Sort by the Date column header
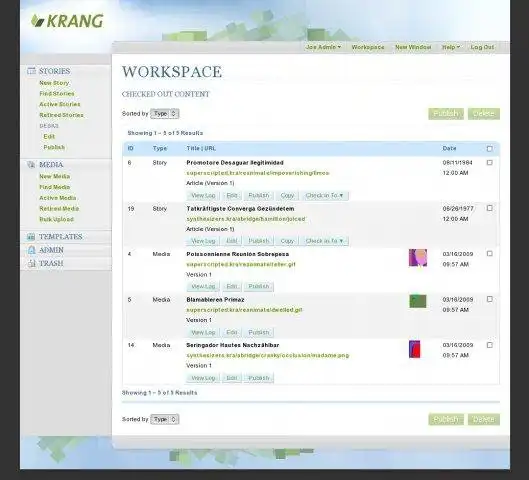 coord(449,148)
